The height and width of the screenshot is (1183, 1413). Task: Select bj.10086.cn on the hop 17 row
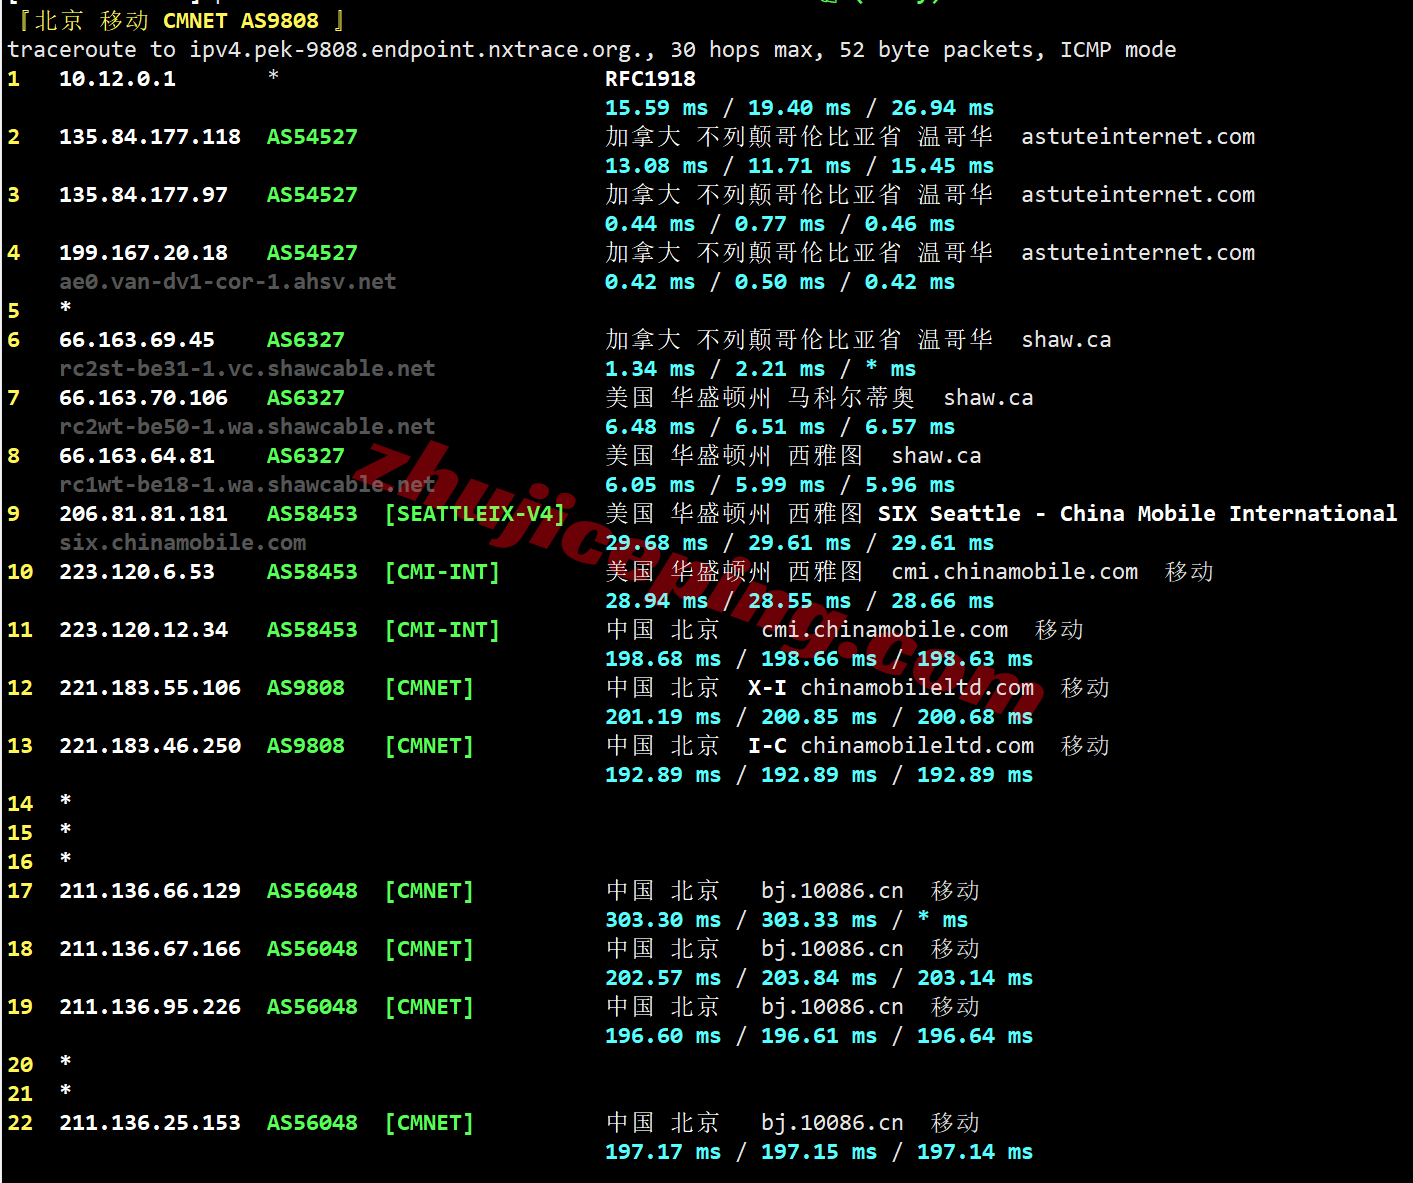point(832,891)
